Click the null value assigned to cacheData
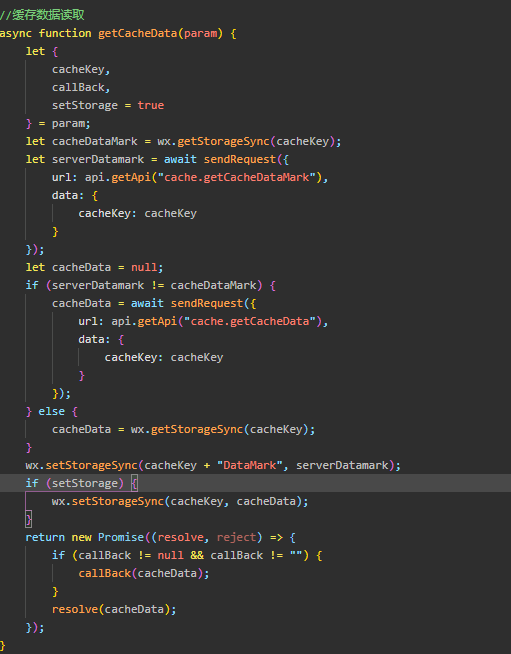 [x=144, y=267]
